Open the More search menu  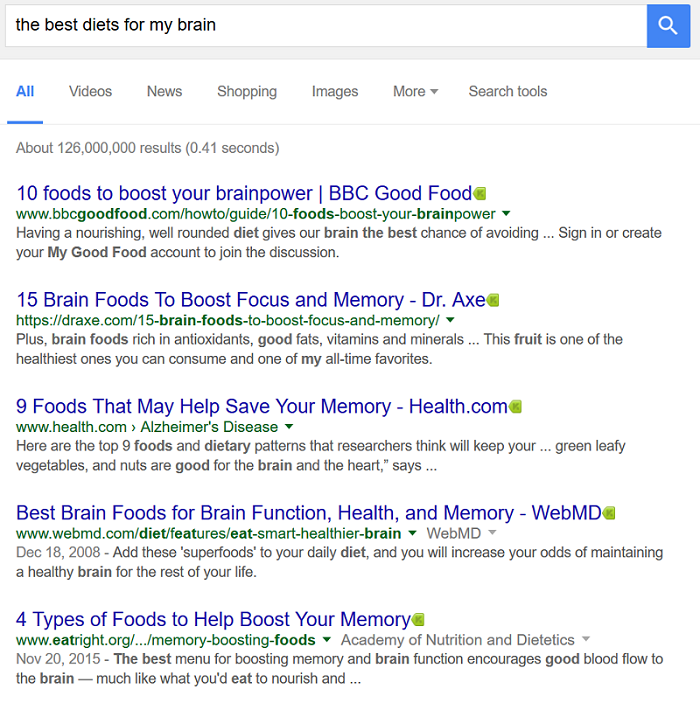[415, 91]
